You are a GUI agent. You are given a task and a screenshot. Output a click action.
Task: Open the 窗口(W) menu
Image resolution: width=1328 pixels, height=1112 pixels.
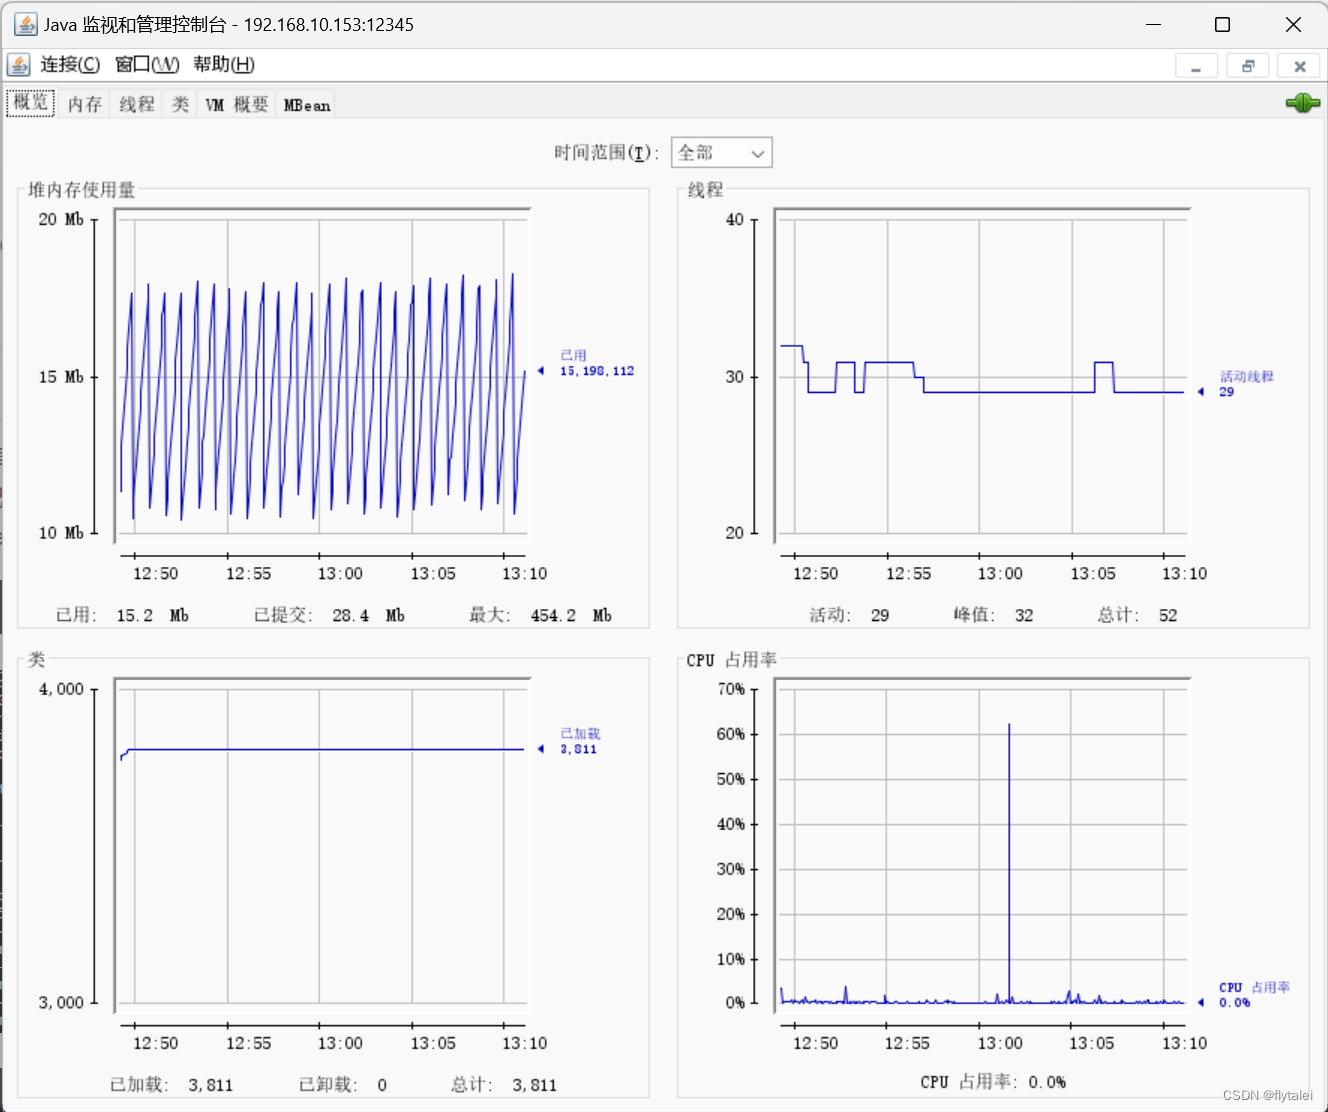pyautogui.click(x=147, y=64)
